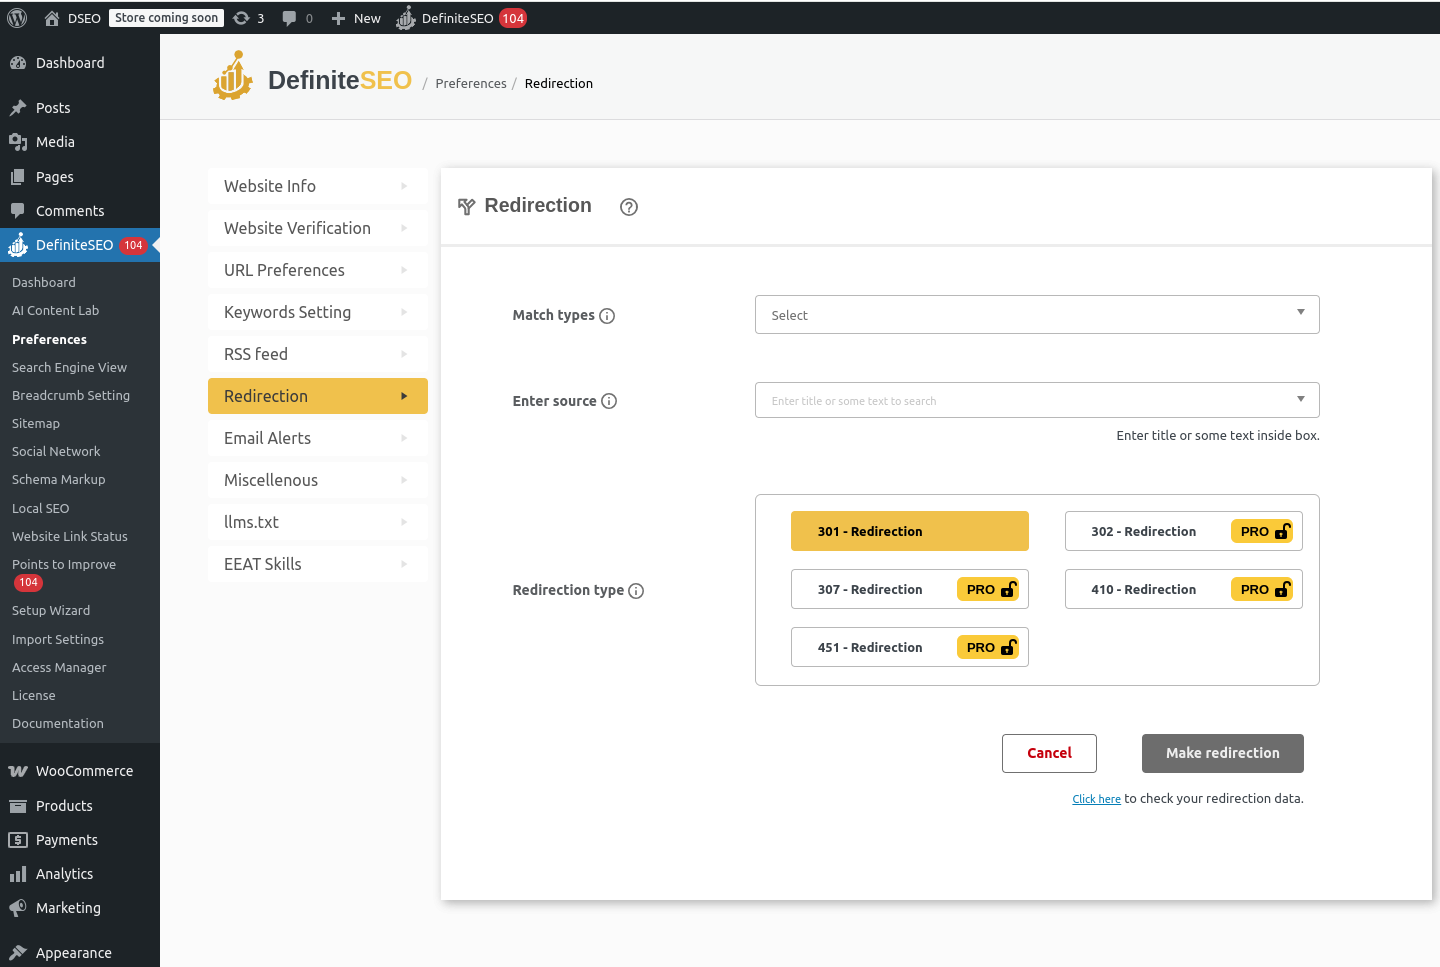Click the updates icon showing 3 pending
This screenshot has height=967, width=1440.
click(248, 18)
